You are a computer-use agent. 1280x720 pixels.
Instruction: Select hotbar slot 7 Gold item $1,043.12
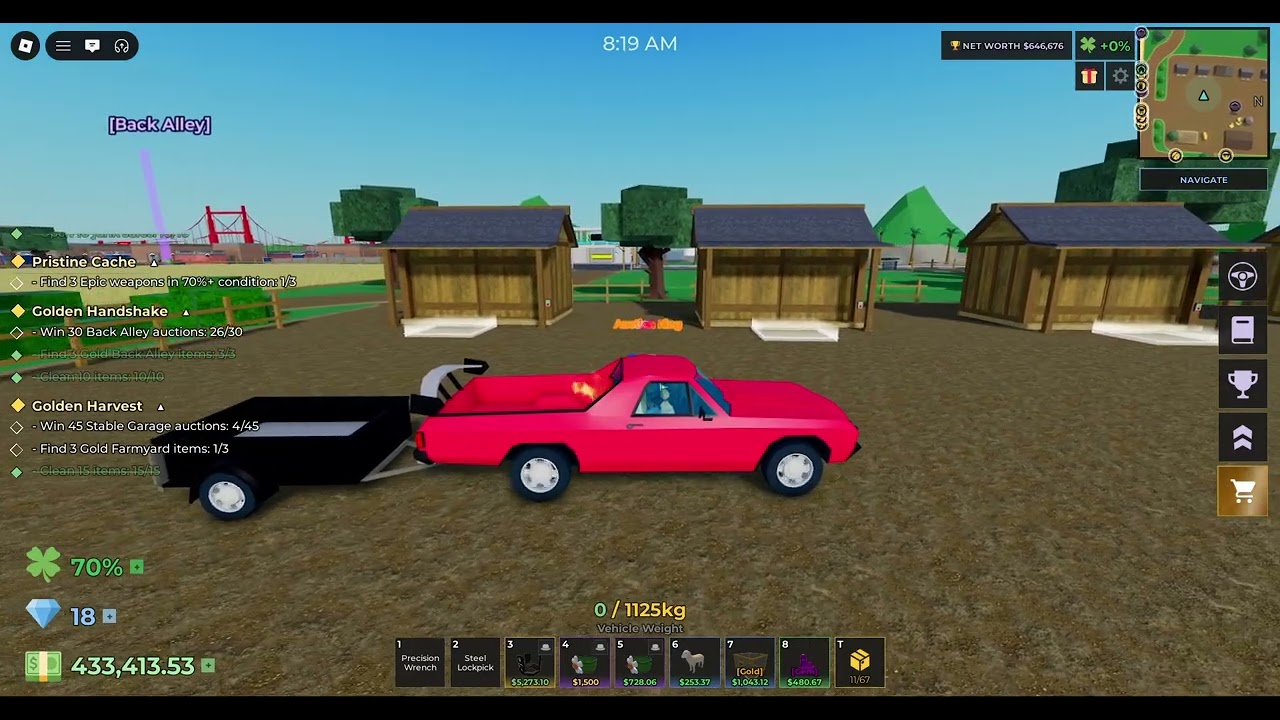(750, 663)
